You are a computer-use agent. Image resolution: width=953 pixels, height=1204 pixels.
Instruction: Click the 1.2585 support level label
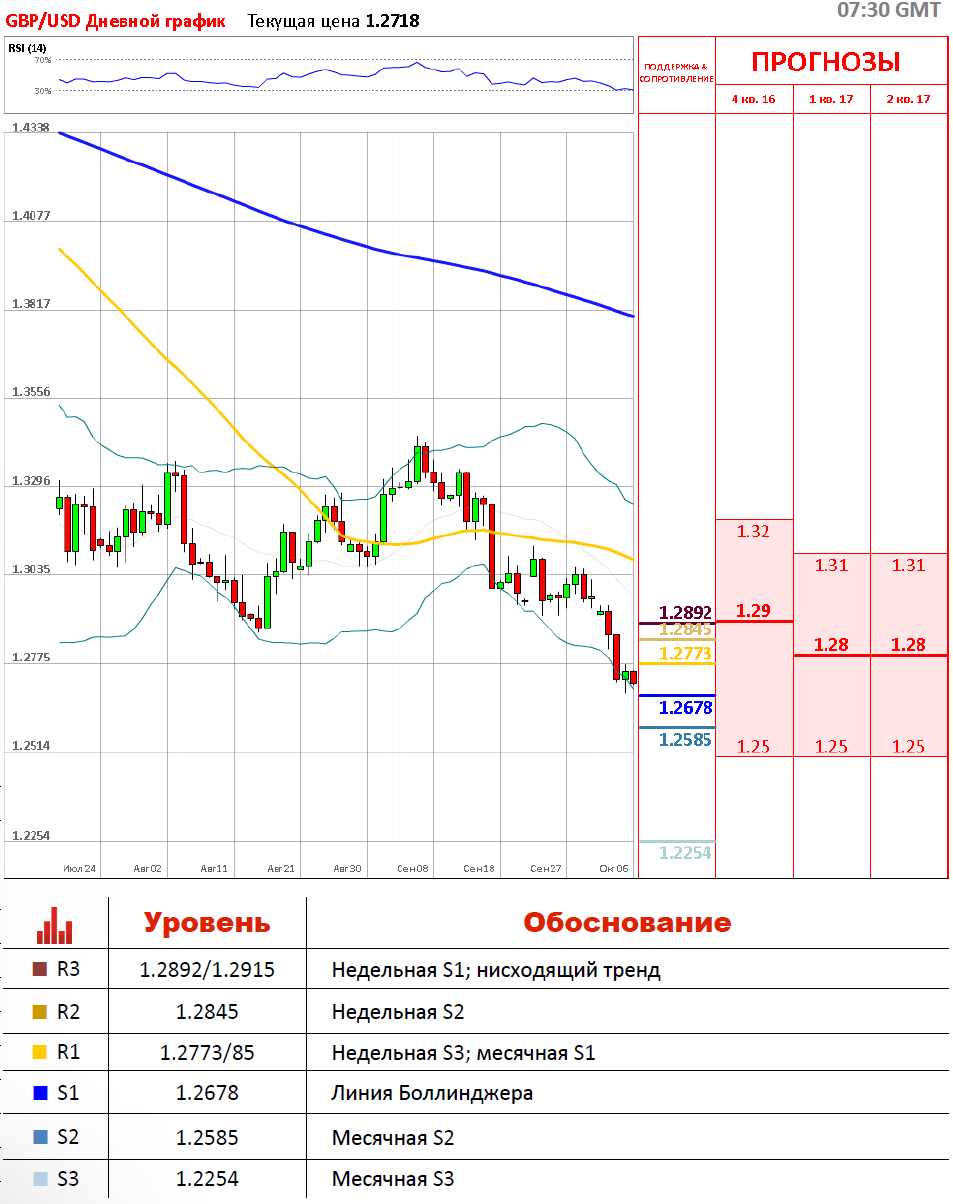(686, 740)
